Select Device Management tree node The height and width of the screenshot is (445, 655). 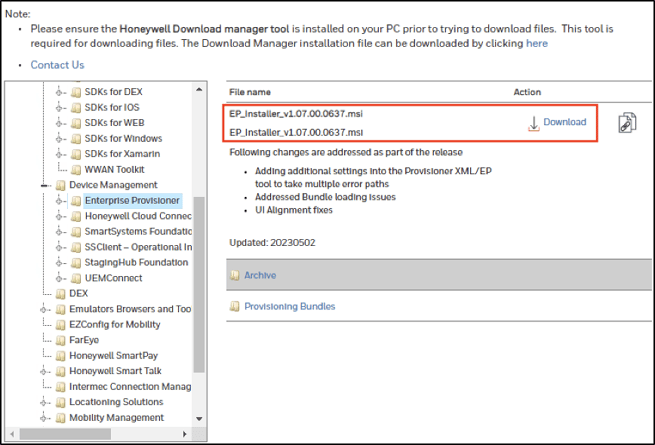(113, 185)
